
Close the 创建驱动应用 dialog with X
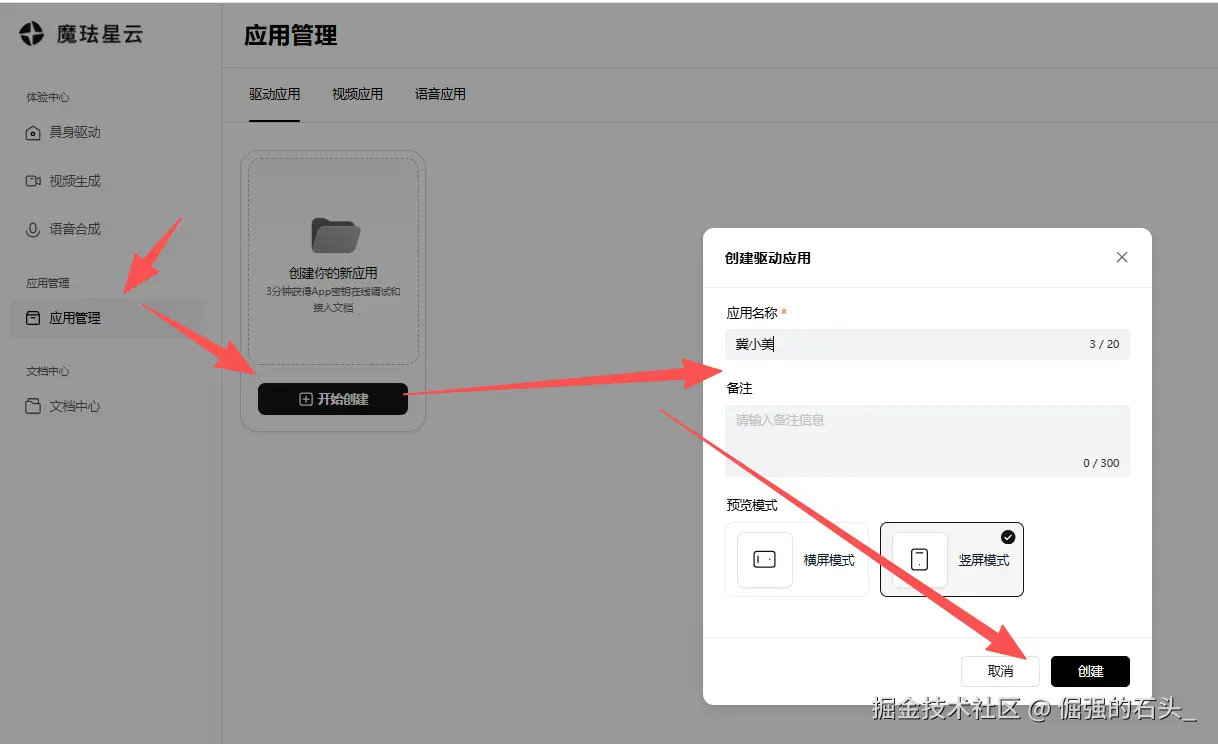1122,257
